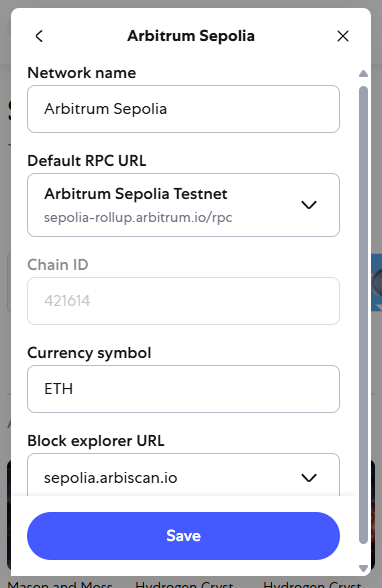Focus the Currency symbol ETH field
Image resolution: width=382 pixels, height=588 pixels.
click(183, 389)
